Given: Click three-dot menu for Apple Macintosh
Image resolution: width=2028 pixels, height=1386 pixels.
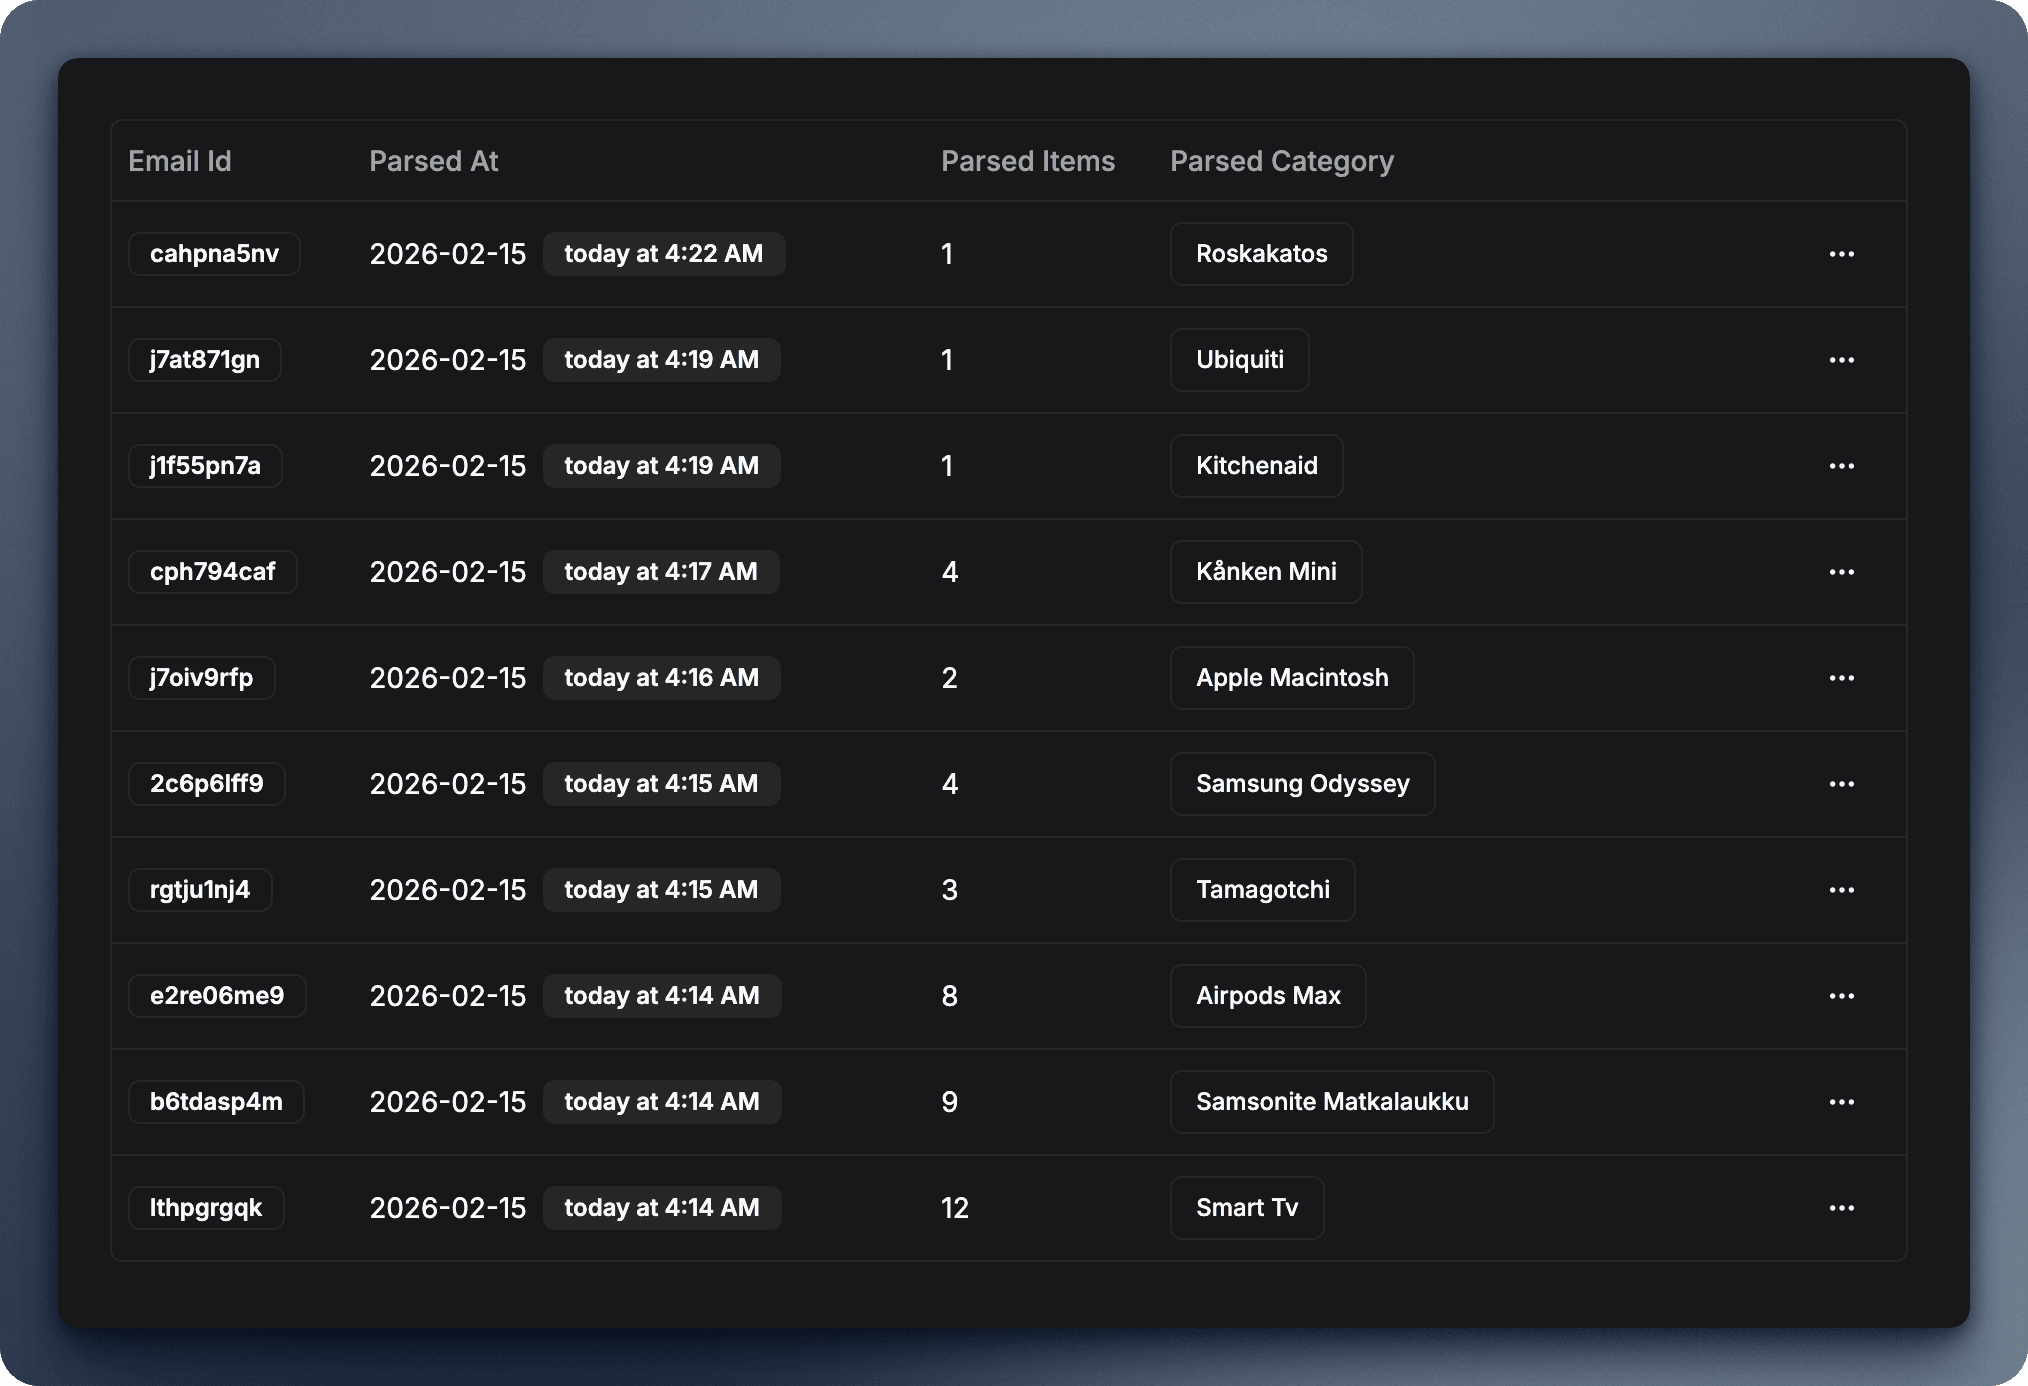Looking at the screenshot, I should [1841, 678].
